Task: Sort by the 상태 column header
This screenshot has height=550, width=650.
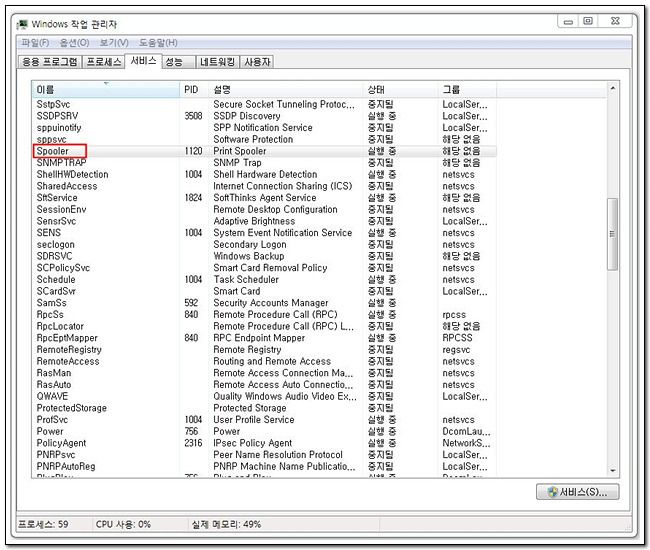Action: (x=400, y=90)
